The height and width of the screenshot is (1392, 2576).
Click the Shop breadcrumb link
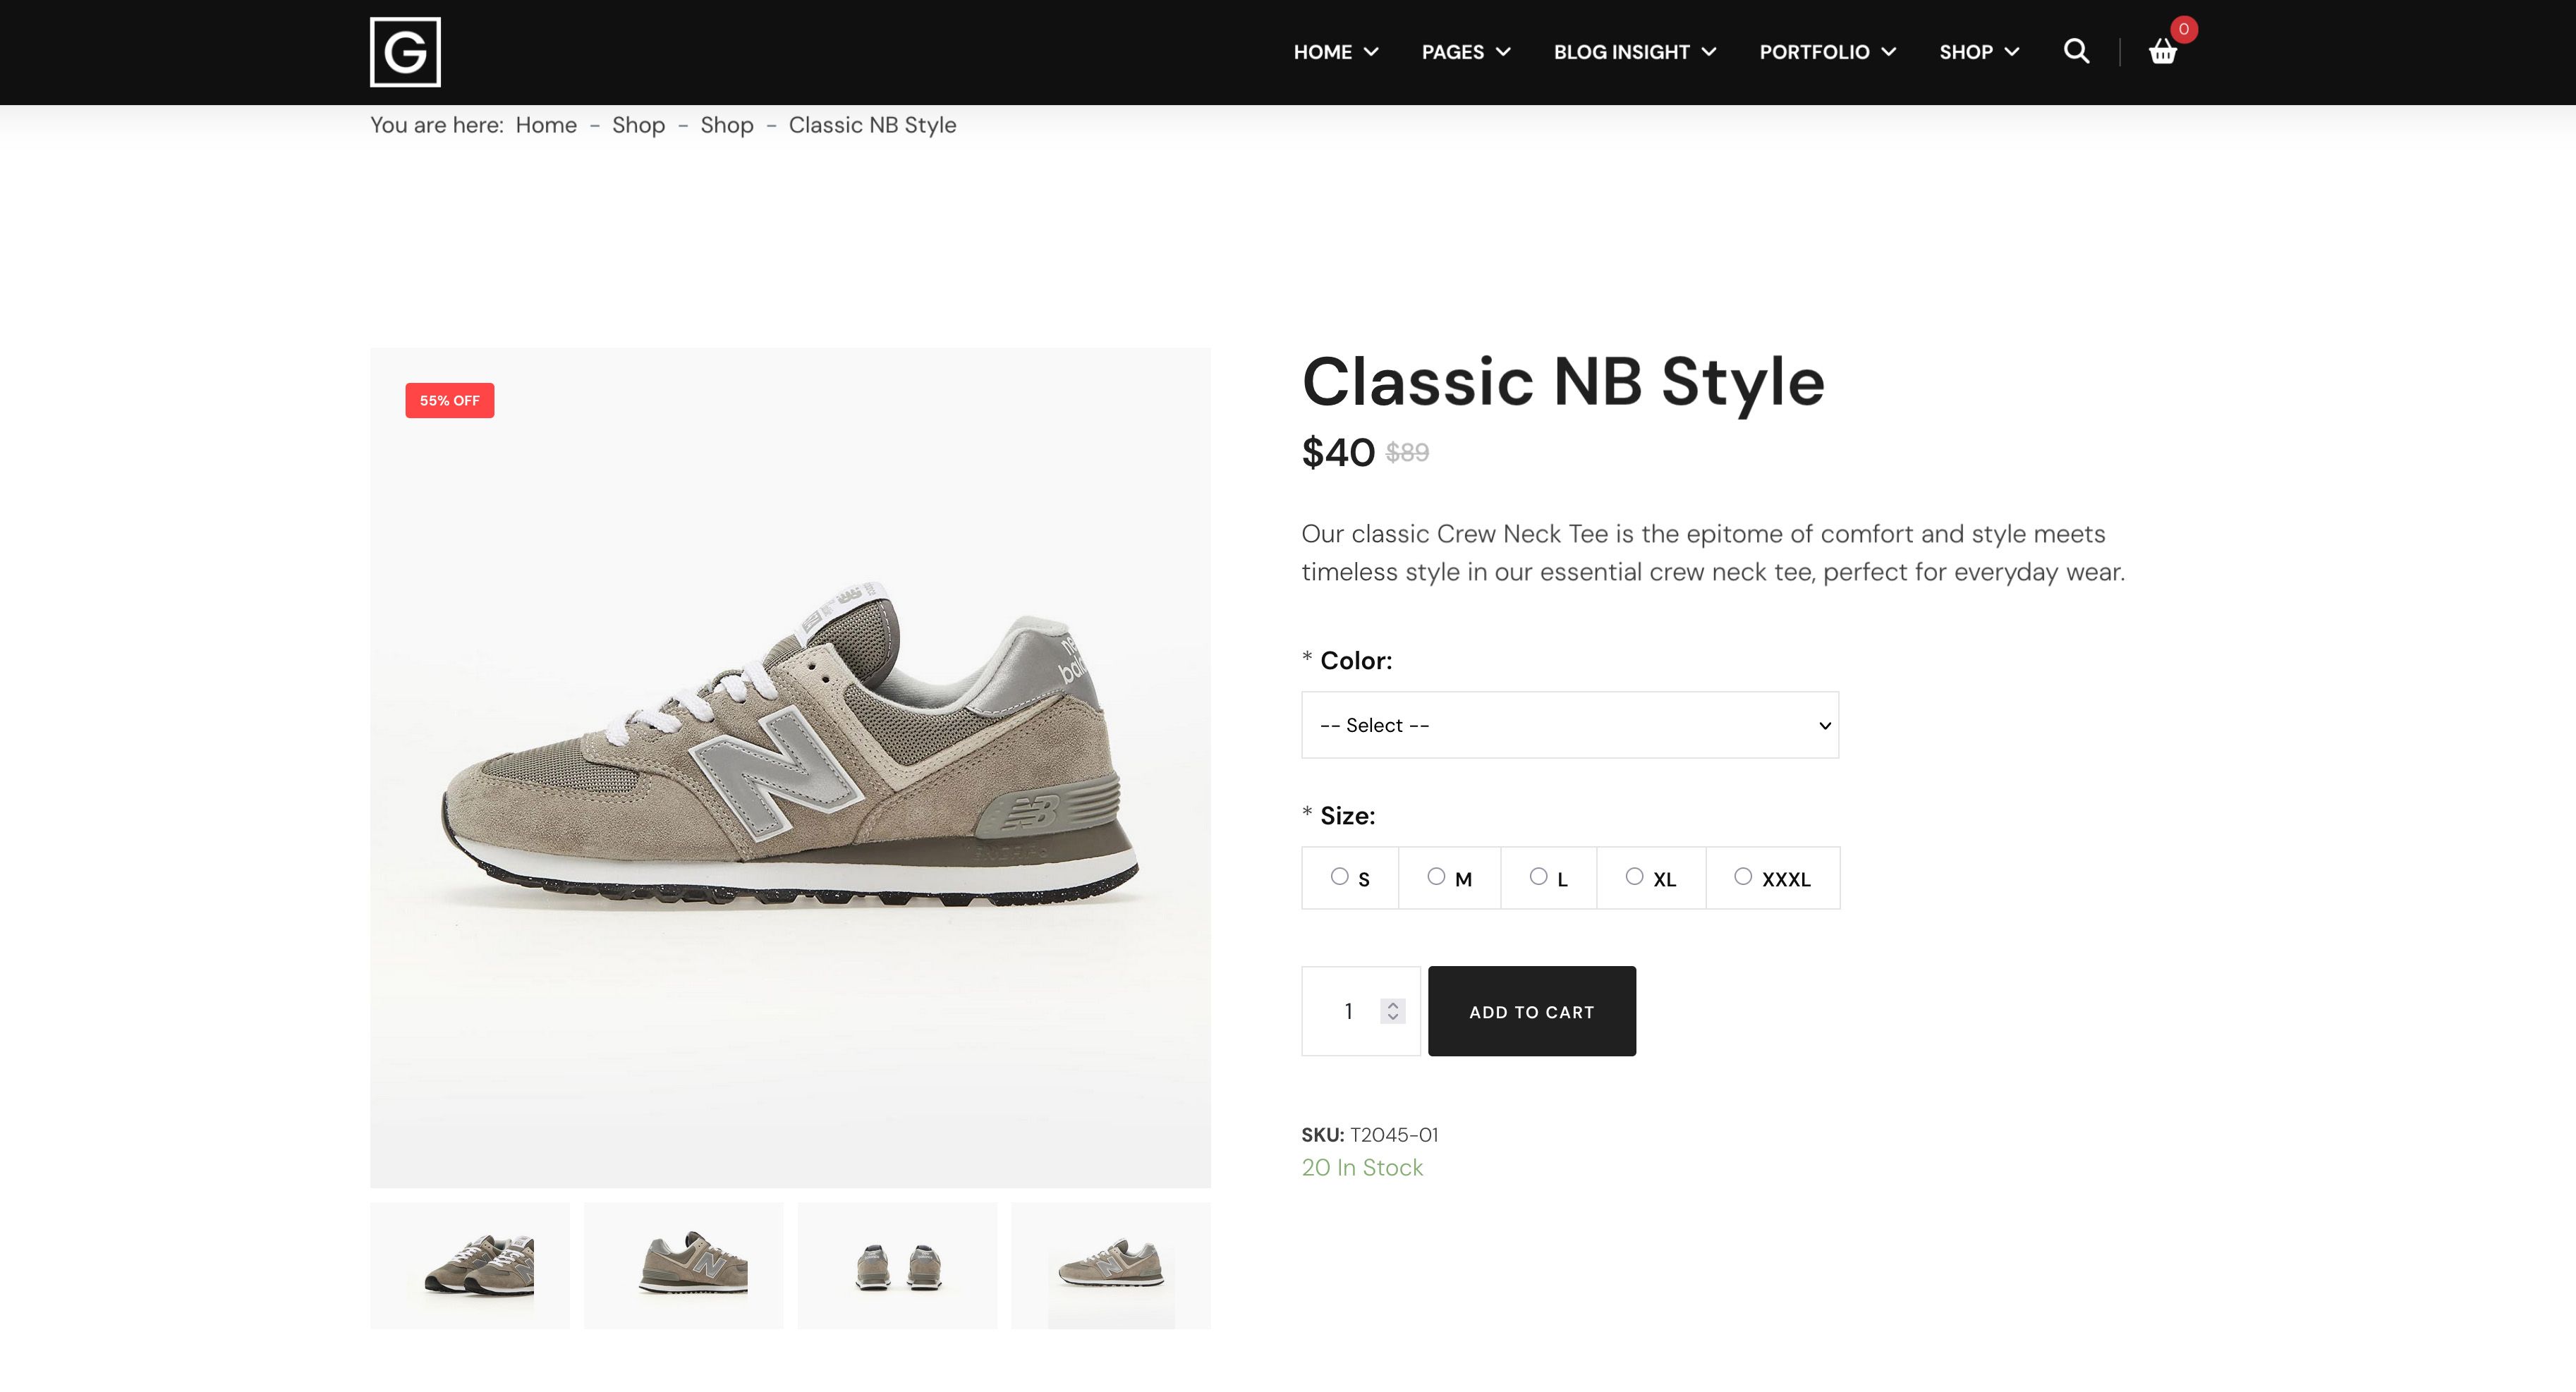(x=639, y=125)
